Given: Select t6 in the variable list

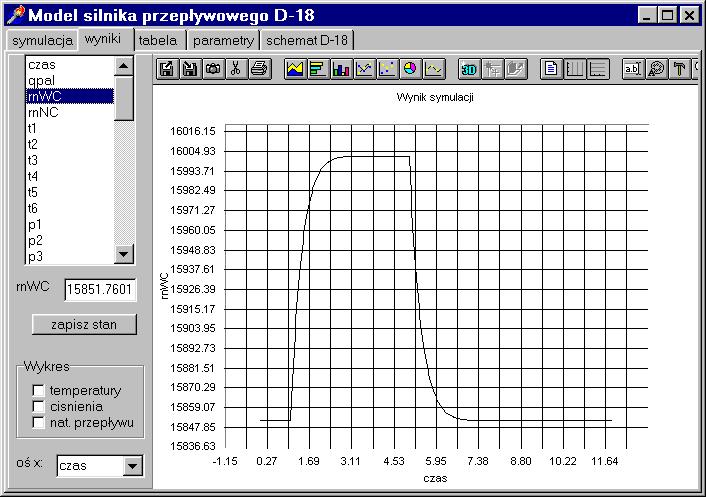Looking at the screenshot, I should pos(70,208).
